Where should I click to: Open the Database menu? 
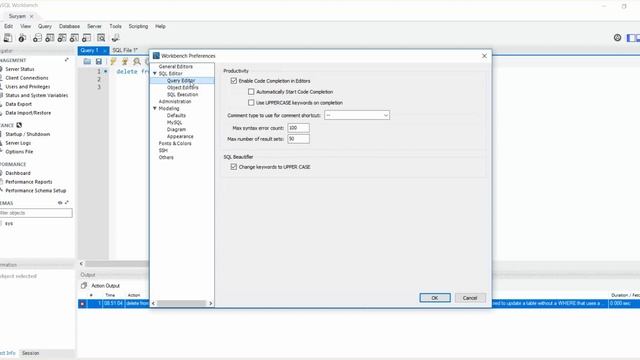point(69,26)
